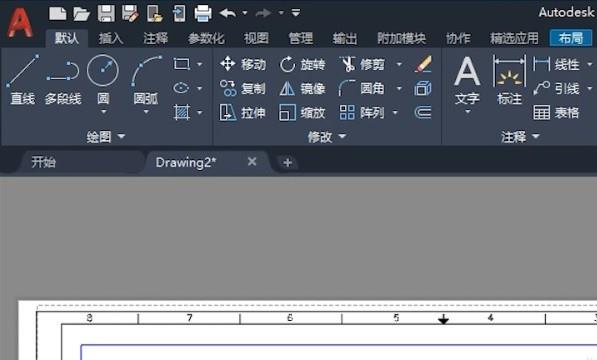Expand the Ellipse tool dropdown arrow
This screenshot has height=360, width=597.
click(x=199, y=89)
